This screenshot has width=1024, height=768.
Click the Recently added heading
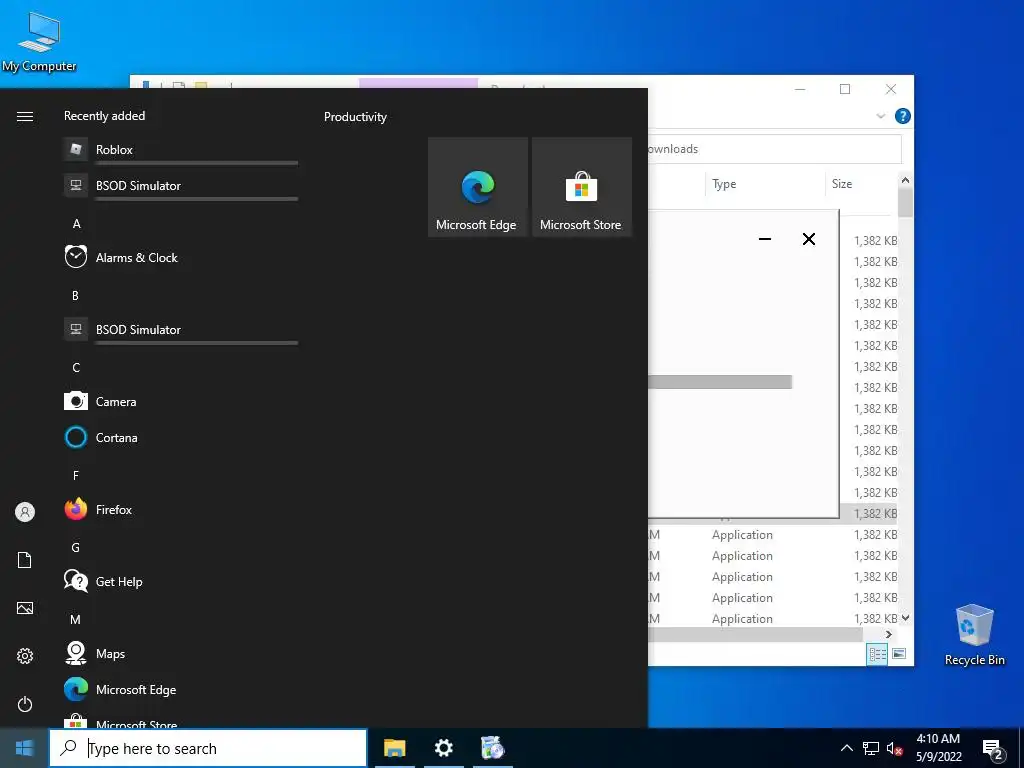104,116
